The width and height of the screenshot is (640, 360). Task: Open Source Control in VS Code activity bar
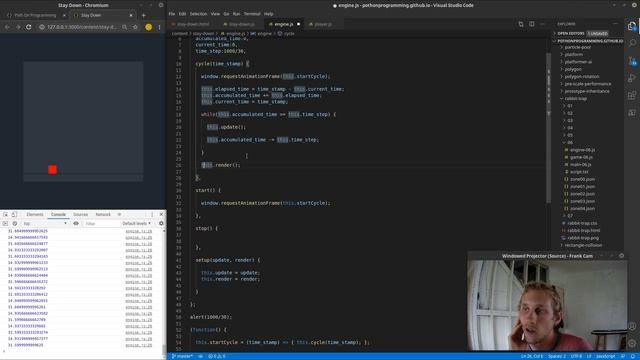click(x=632, y=61)
